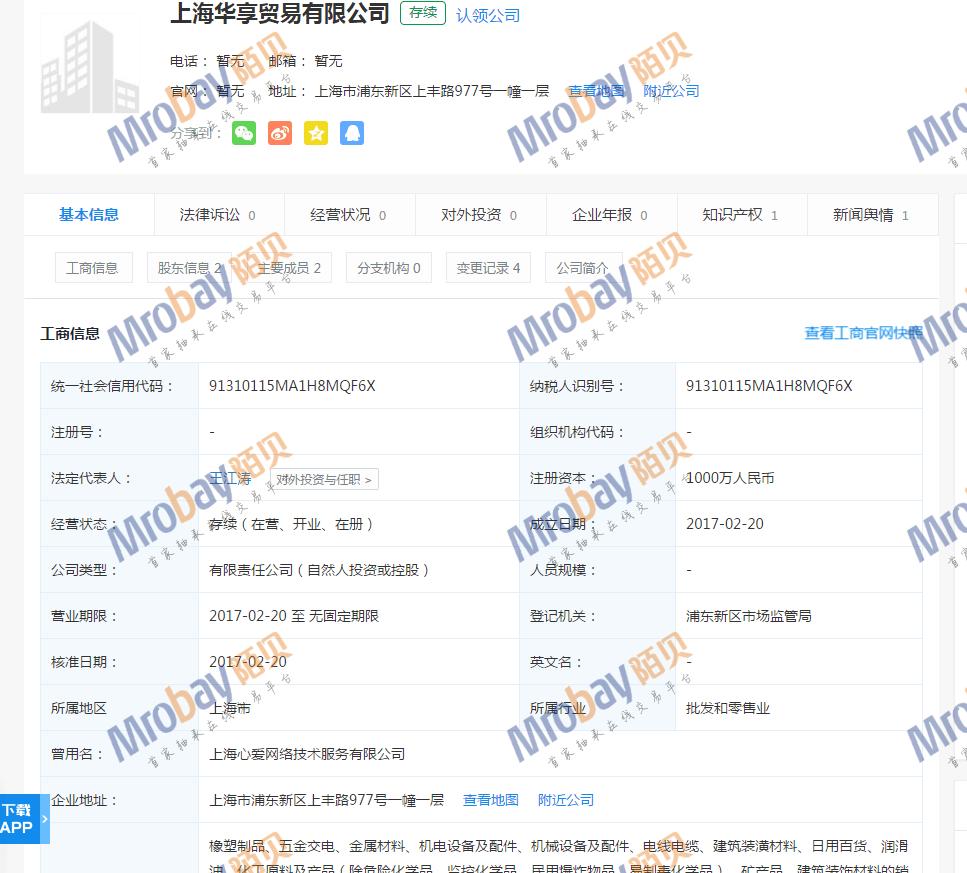
Task: Select the 对外投资 tab
Action: 479,215
